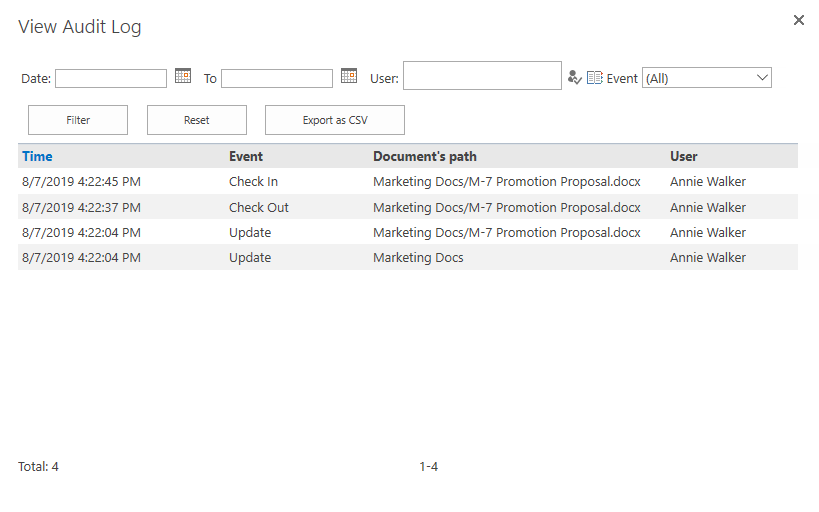
Task: Click the Event column header
Action: [x=245, y=156]
